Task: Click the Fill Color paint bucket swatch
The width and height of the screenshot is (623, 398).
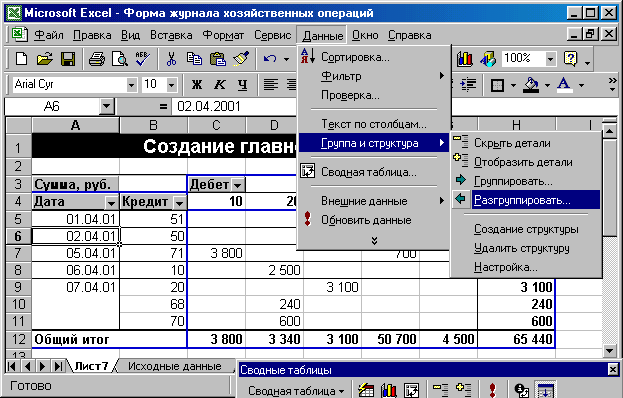Action: tap(531, 85)
